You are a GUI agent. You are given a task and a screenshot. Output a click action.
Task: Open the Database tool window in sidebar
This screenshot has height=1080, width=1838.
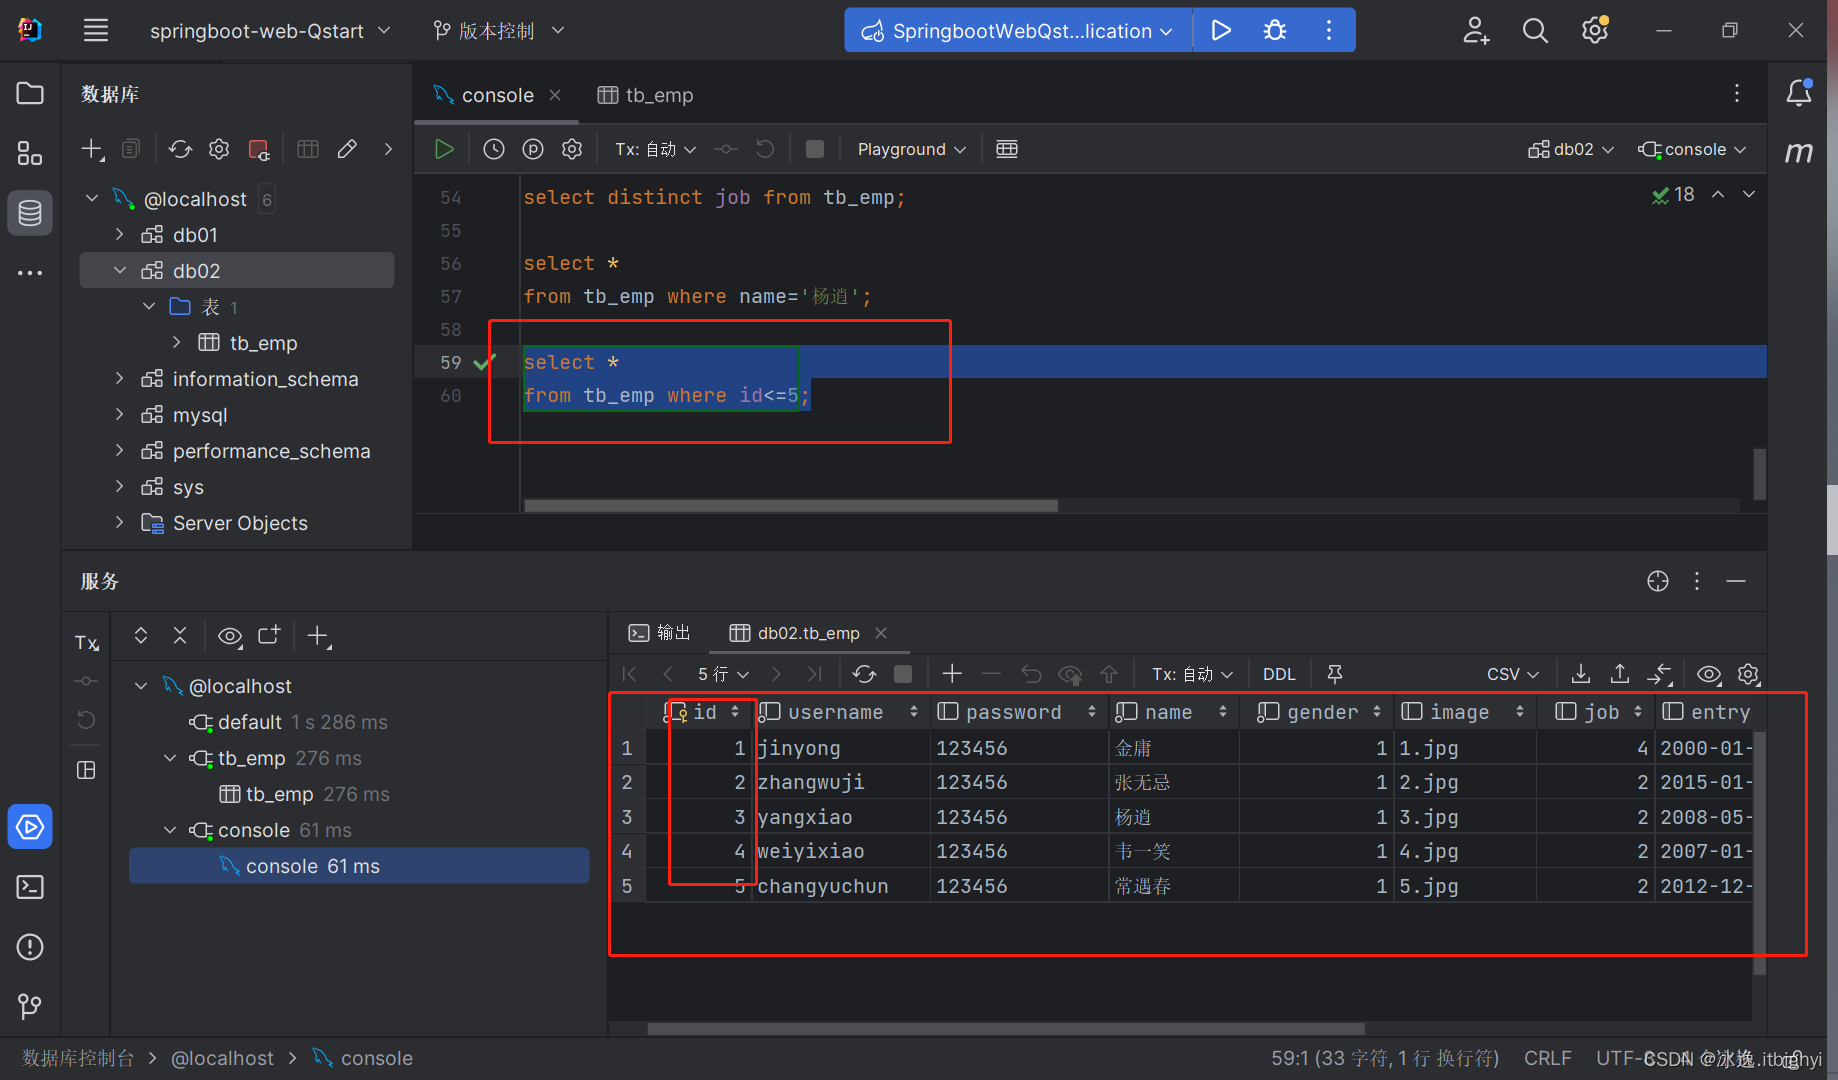click(30, 212)
